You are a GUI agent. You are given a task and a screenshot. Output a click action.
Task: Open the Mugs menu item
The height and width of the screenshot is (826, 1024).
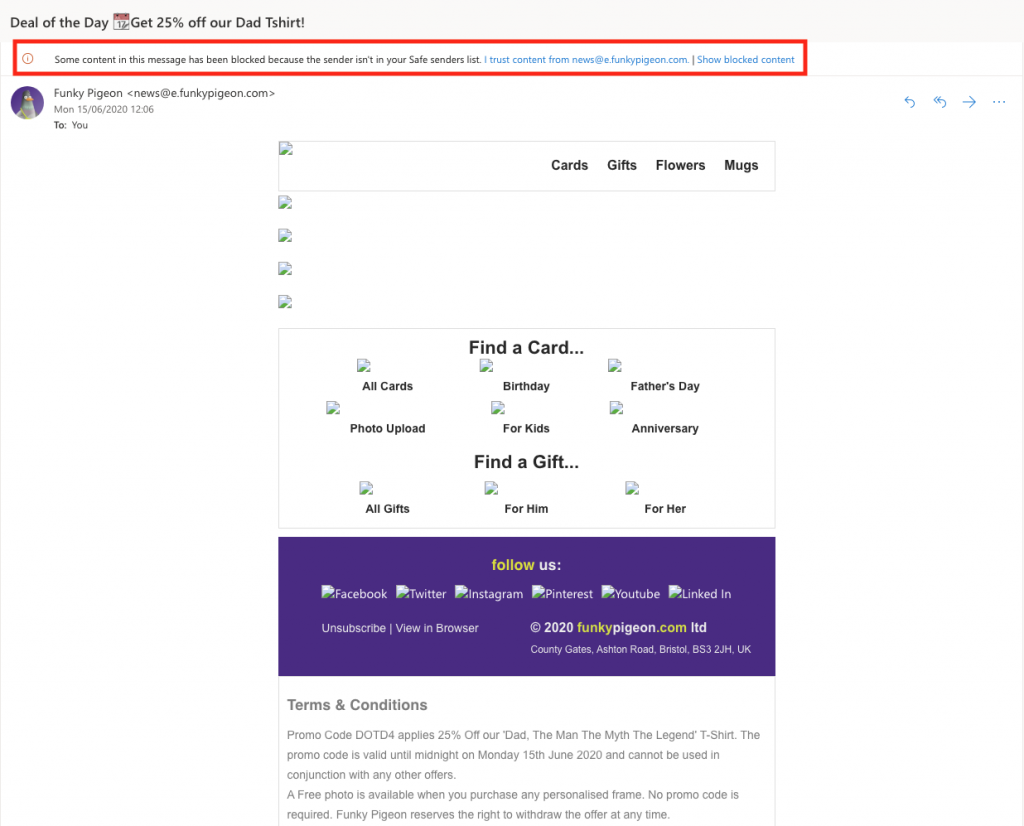741,165
